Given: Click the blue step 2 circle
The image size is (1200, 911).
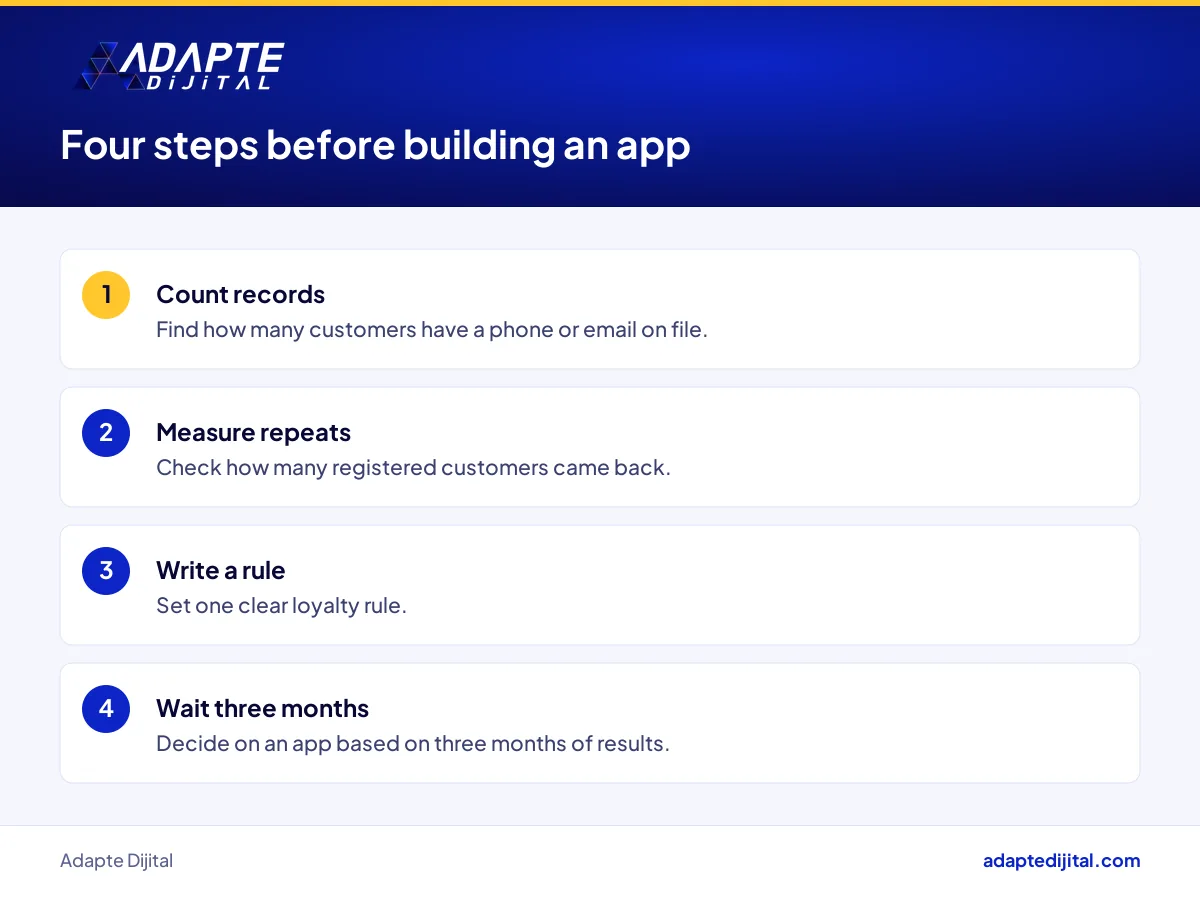Looking at the screenshot, I should pyautogui.click(x=106, y=433).
